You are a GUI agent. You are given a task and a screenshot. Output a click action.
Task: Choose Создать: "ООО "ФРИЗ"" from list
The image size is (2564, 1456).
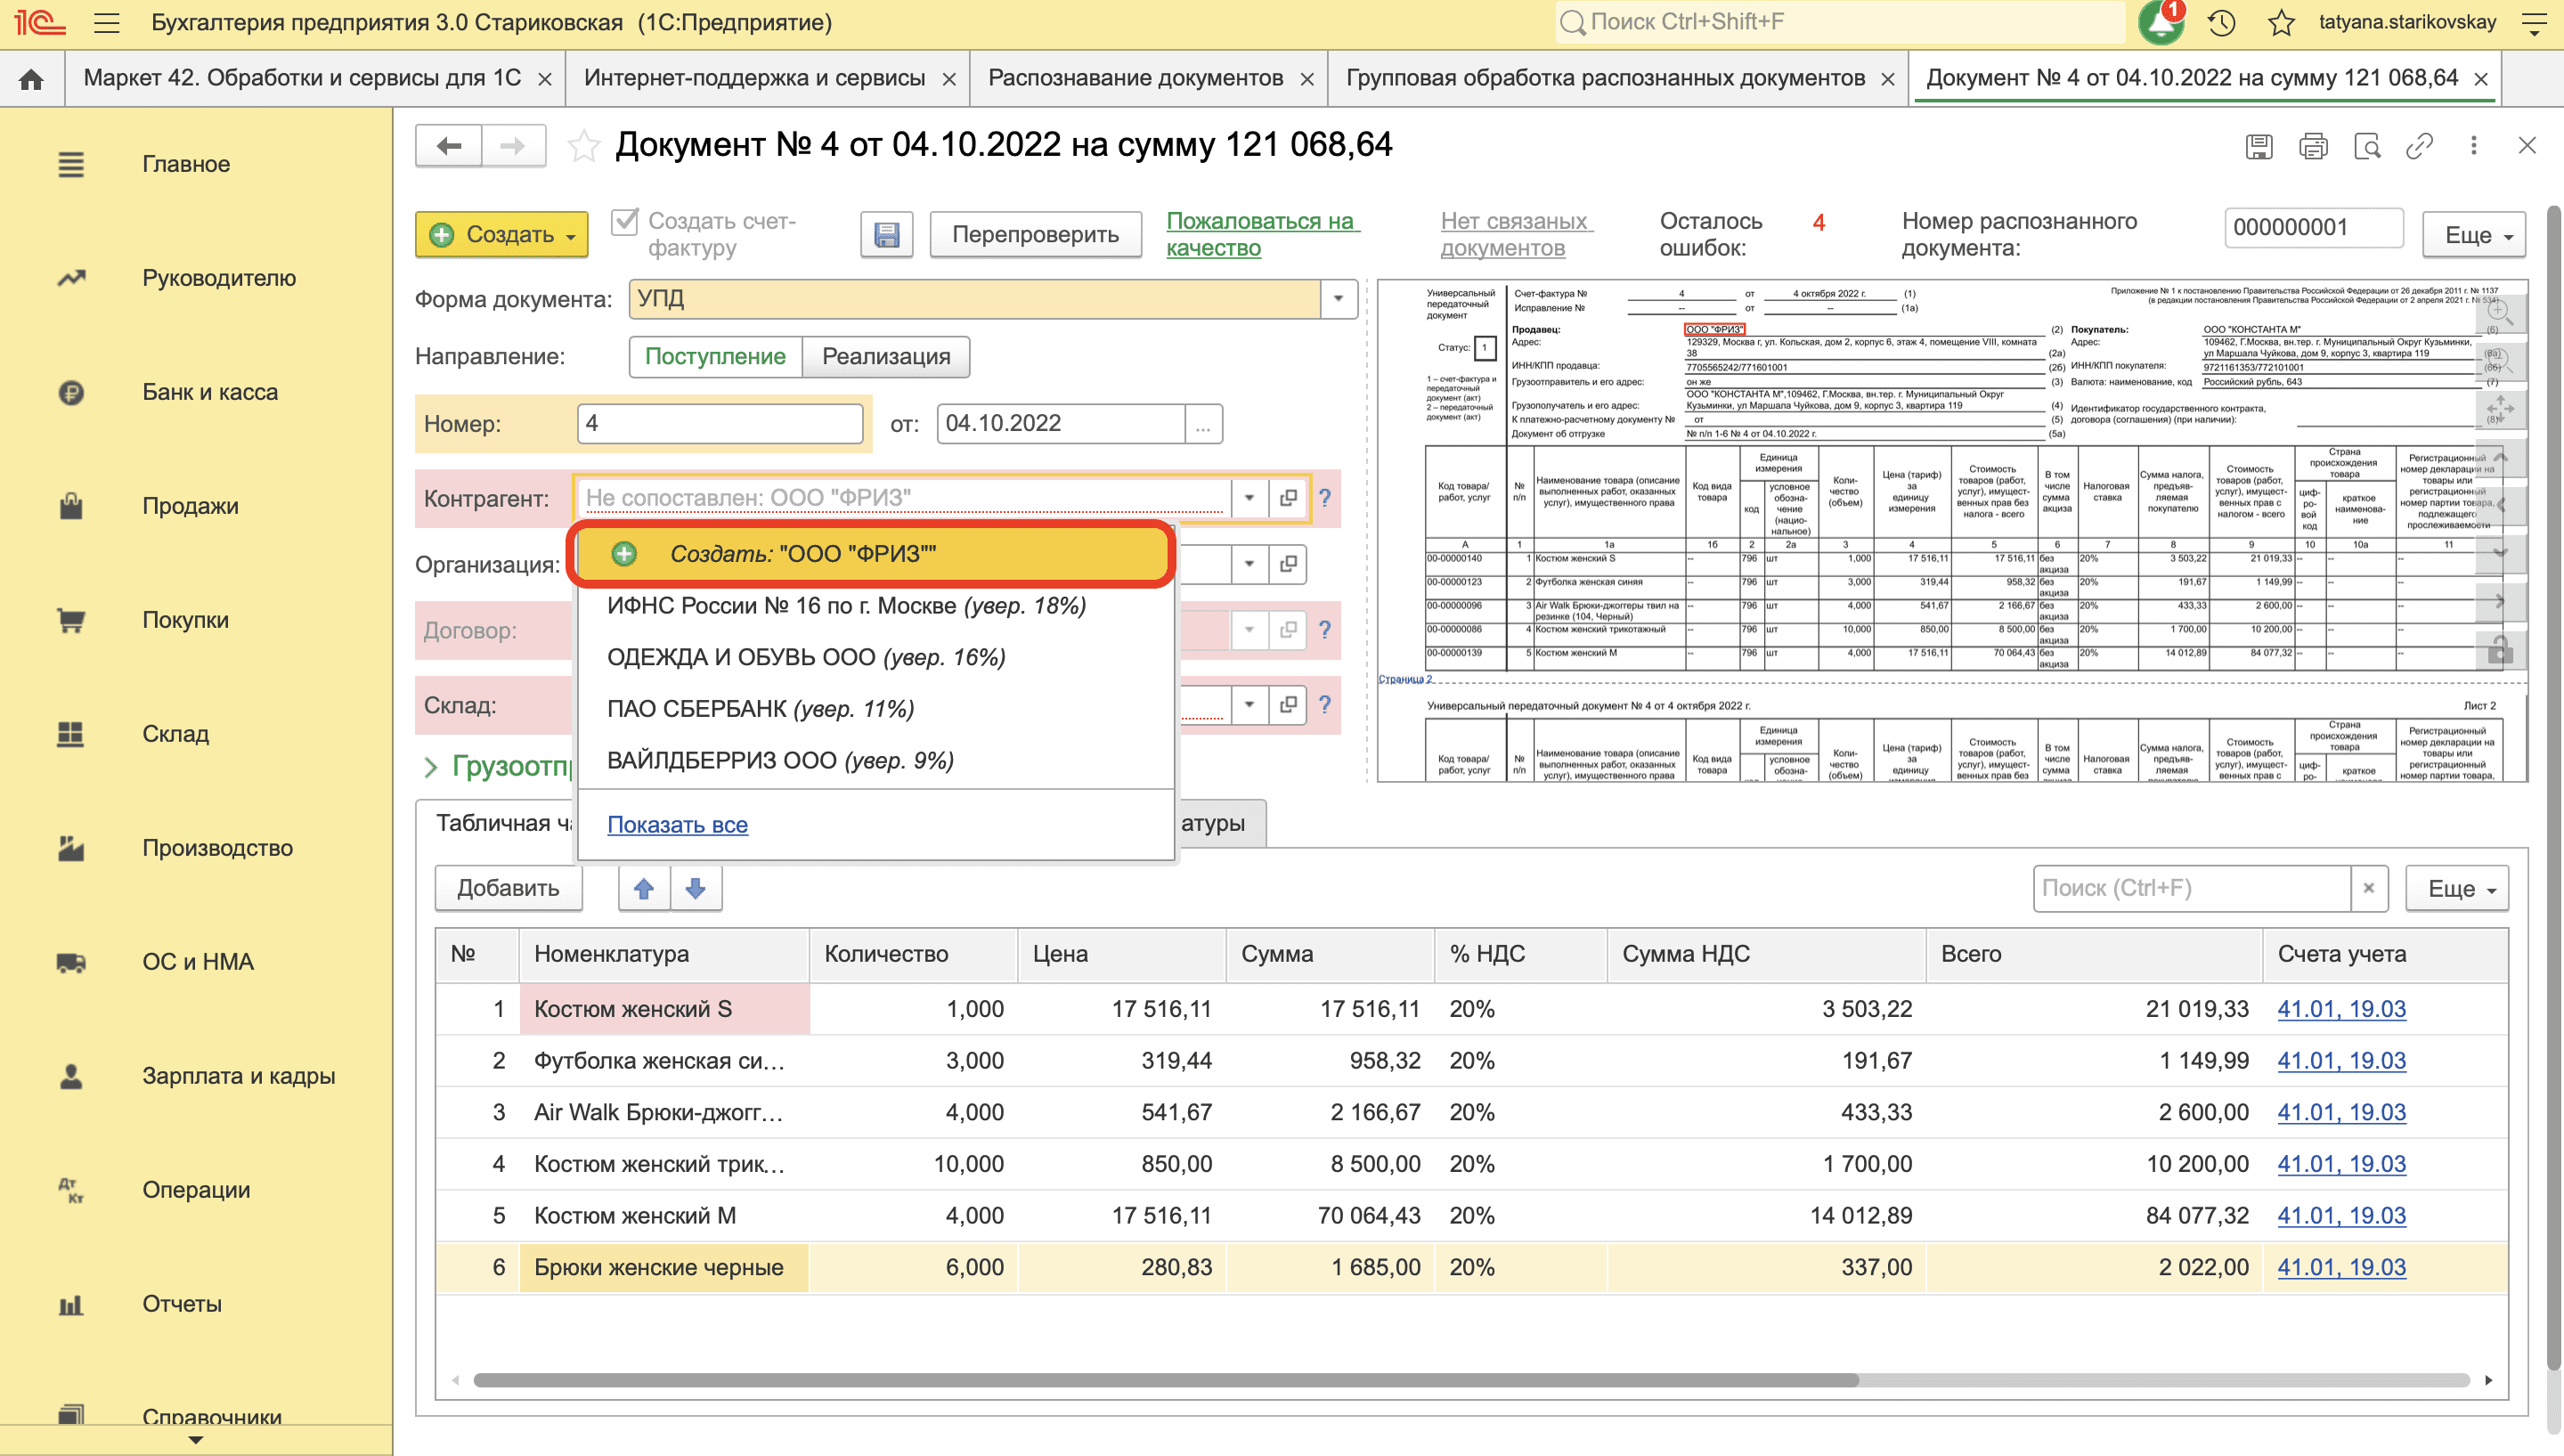pyautogui.click(x=870, y=553)
